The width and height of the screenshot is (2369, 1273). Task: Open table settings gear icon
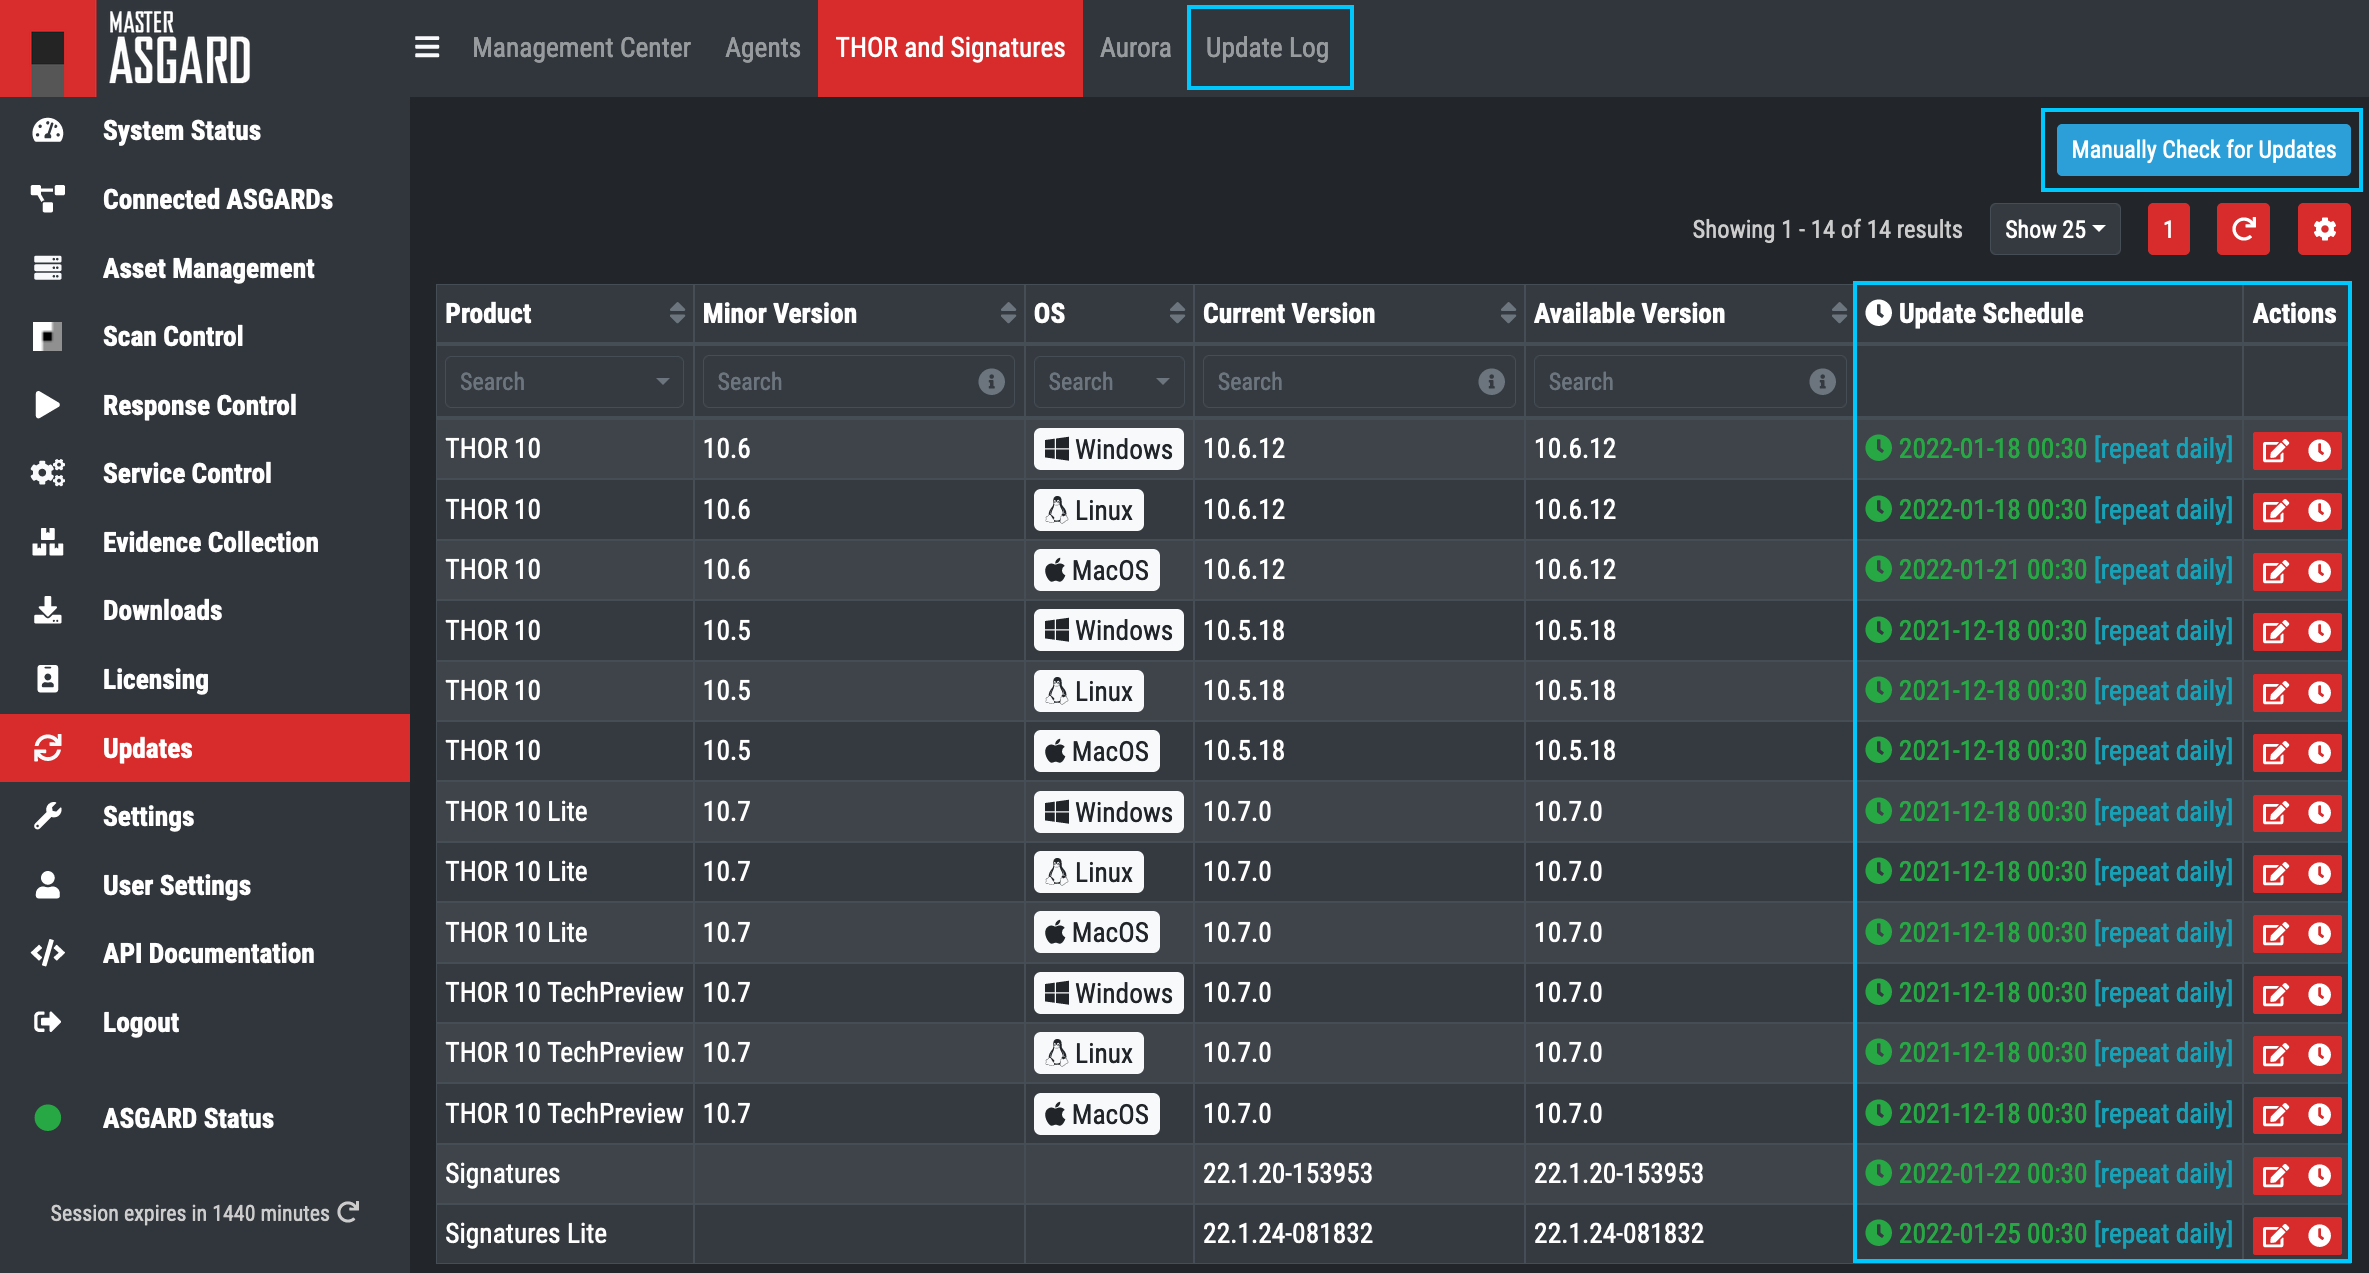[2323, 230]
